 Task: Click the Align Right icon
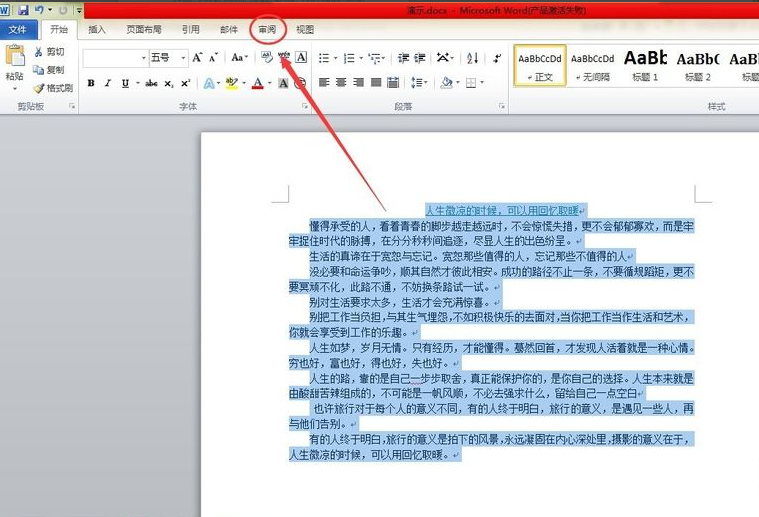pos(359,83)
